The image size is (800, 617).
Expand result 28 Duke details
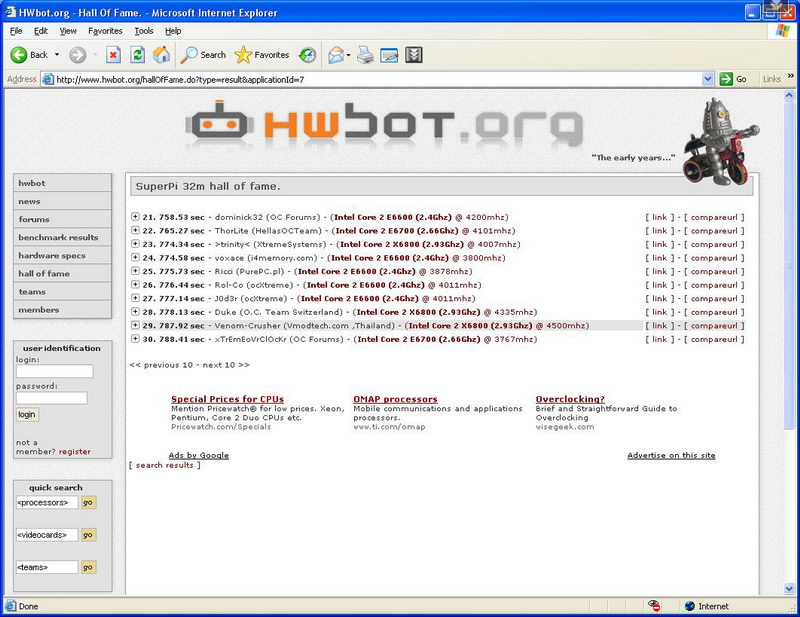click(135, 311)
